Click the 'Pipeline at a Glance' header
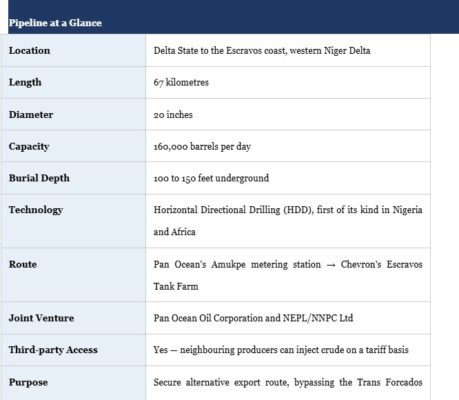Screen dimensions: 459x400 coord(55,23)
